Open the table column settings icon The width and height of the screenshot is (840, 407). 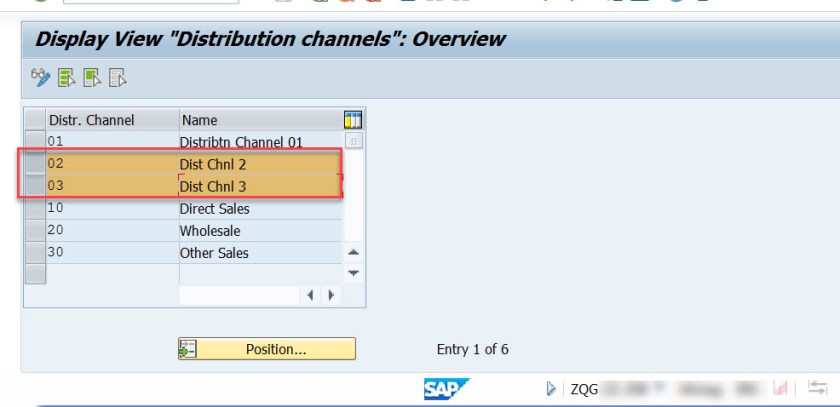click(x=353, y=120)
